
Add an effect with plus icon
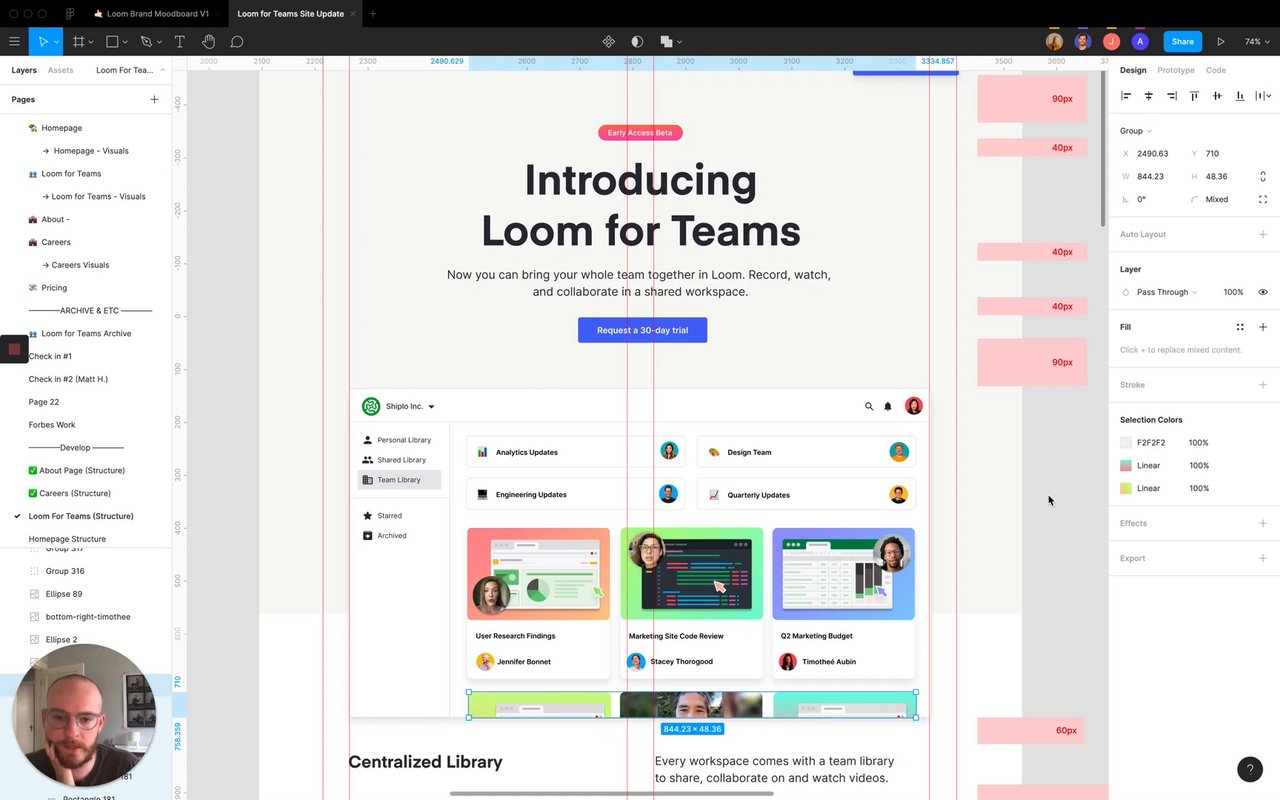[x=1263, y=523]
